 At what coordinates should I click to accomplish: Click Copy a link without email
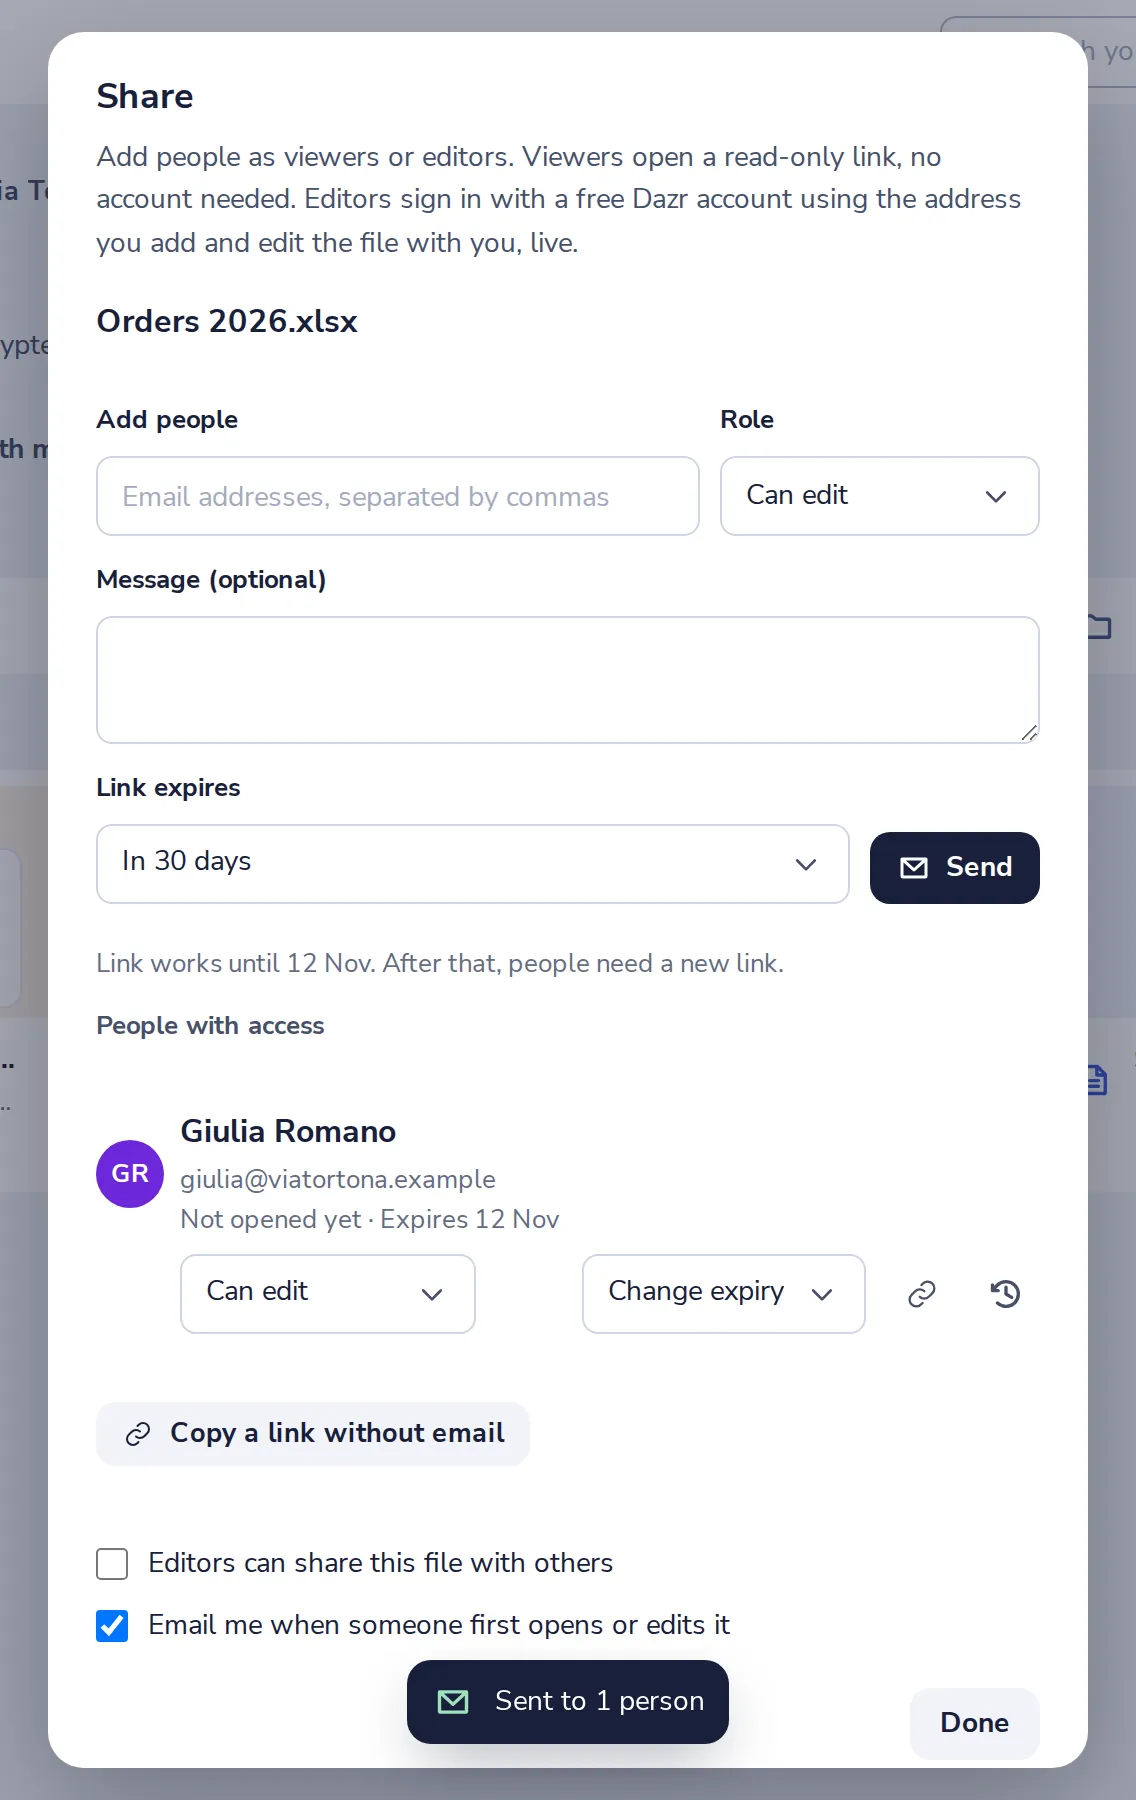pyautogui.click(x=313, y=1434)
